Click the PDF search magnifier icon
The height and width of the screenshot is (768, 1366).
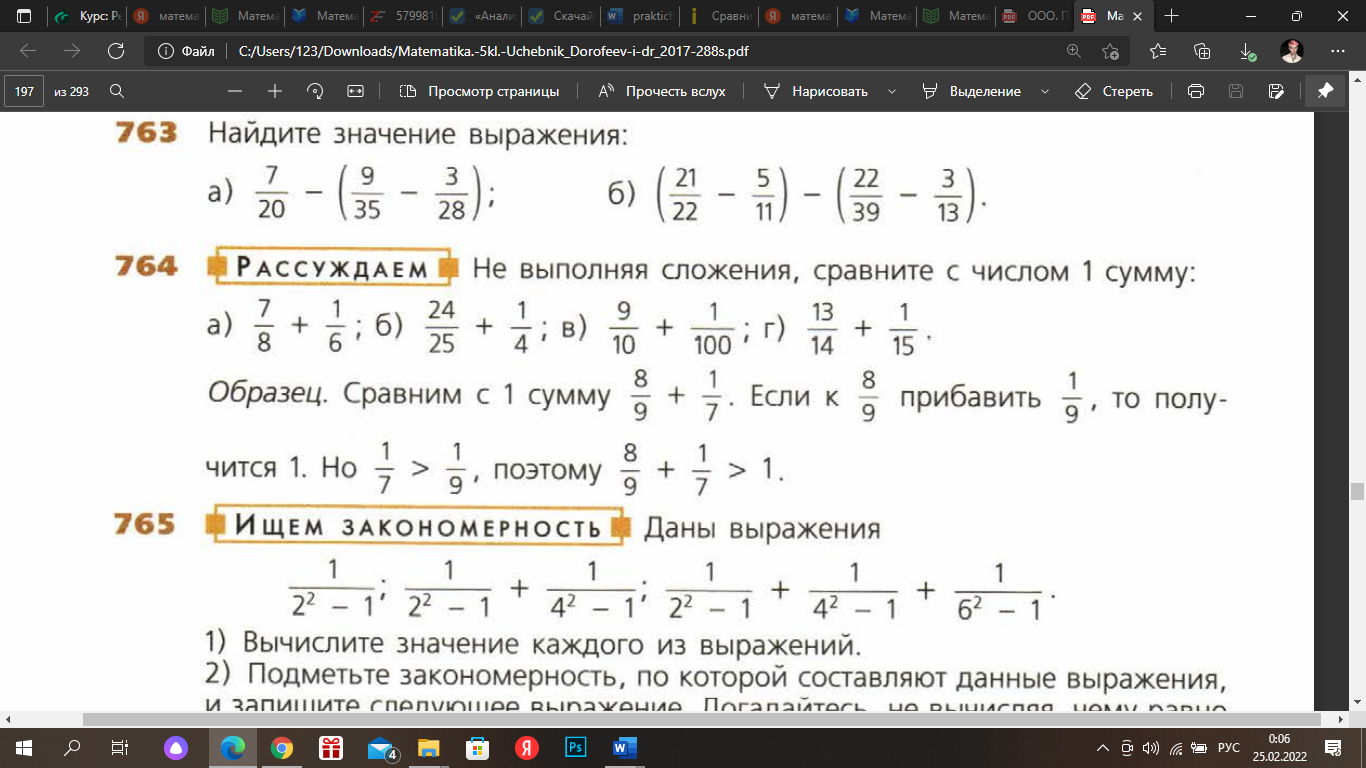[x=116, y=91]
